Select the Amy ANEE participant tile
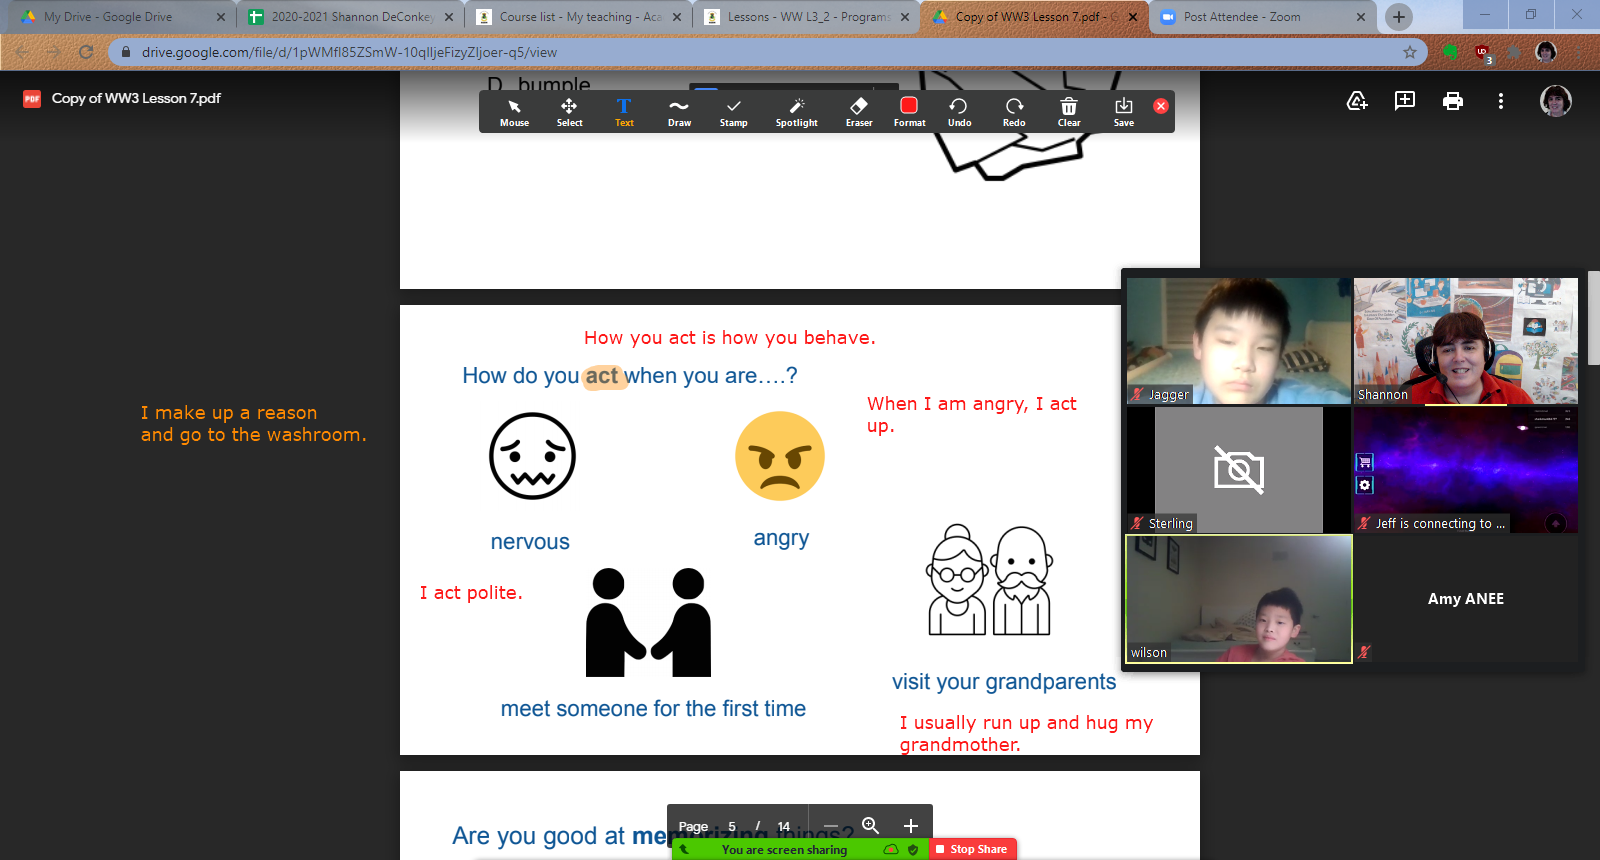 1466,599
